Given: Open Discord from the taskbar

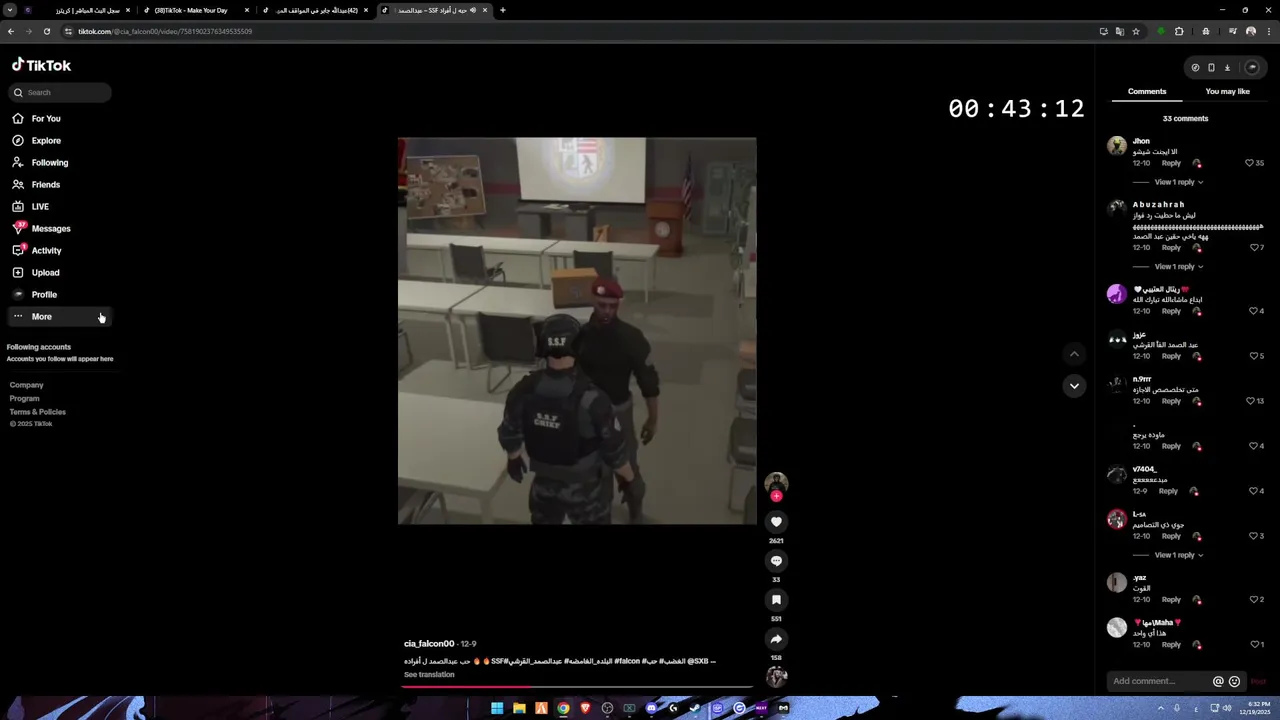Looking at the screenshot, I should point(651,708).
